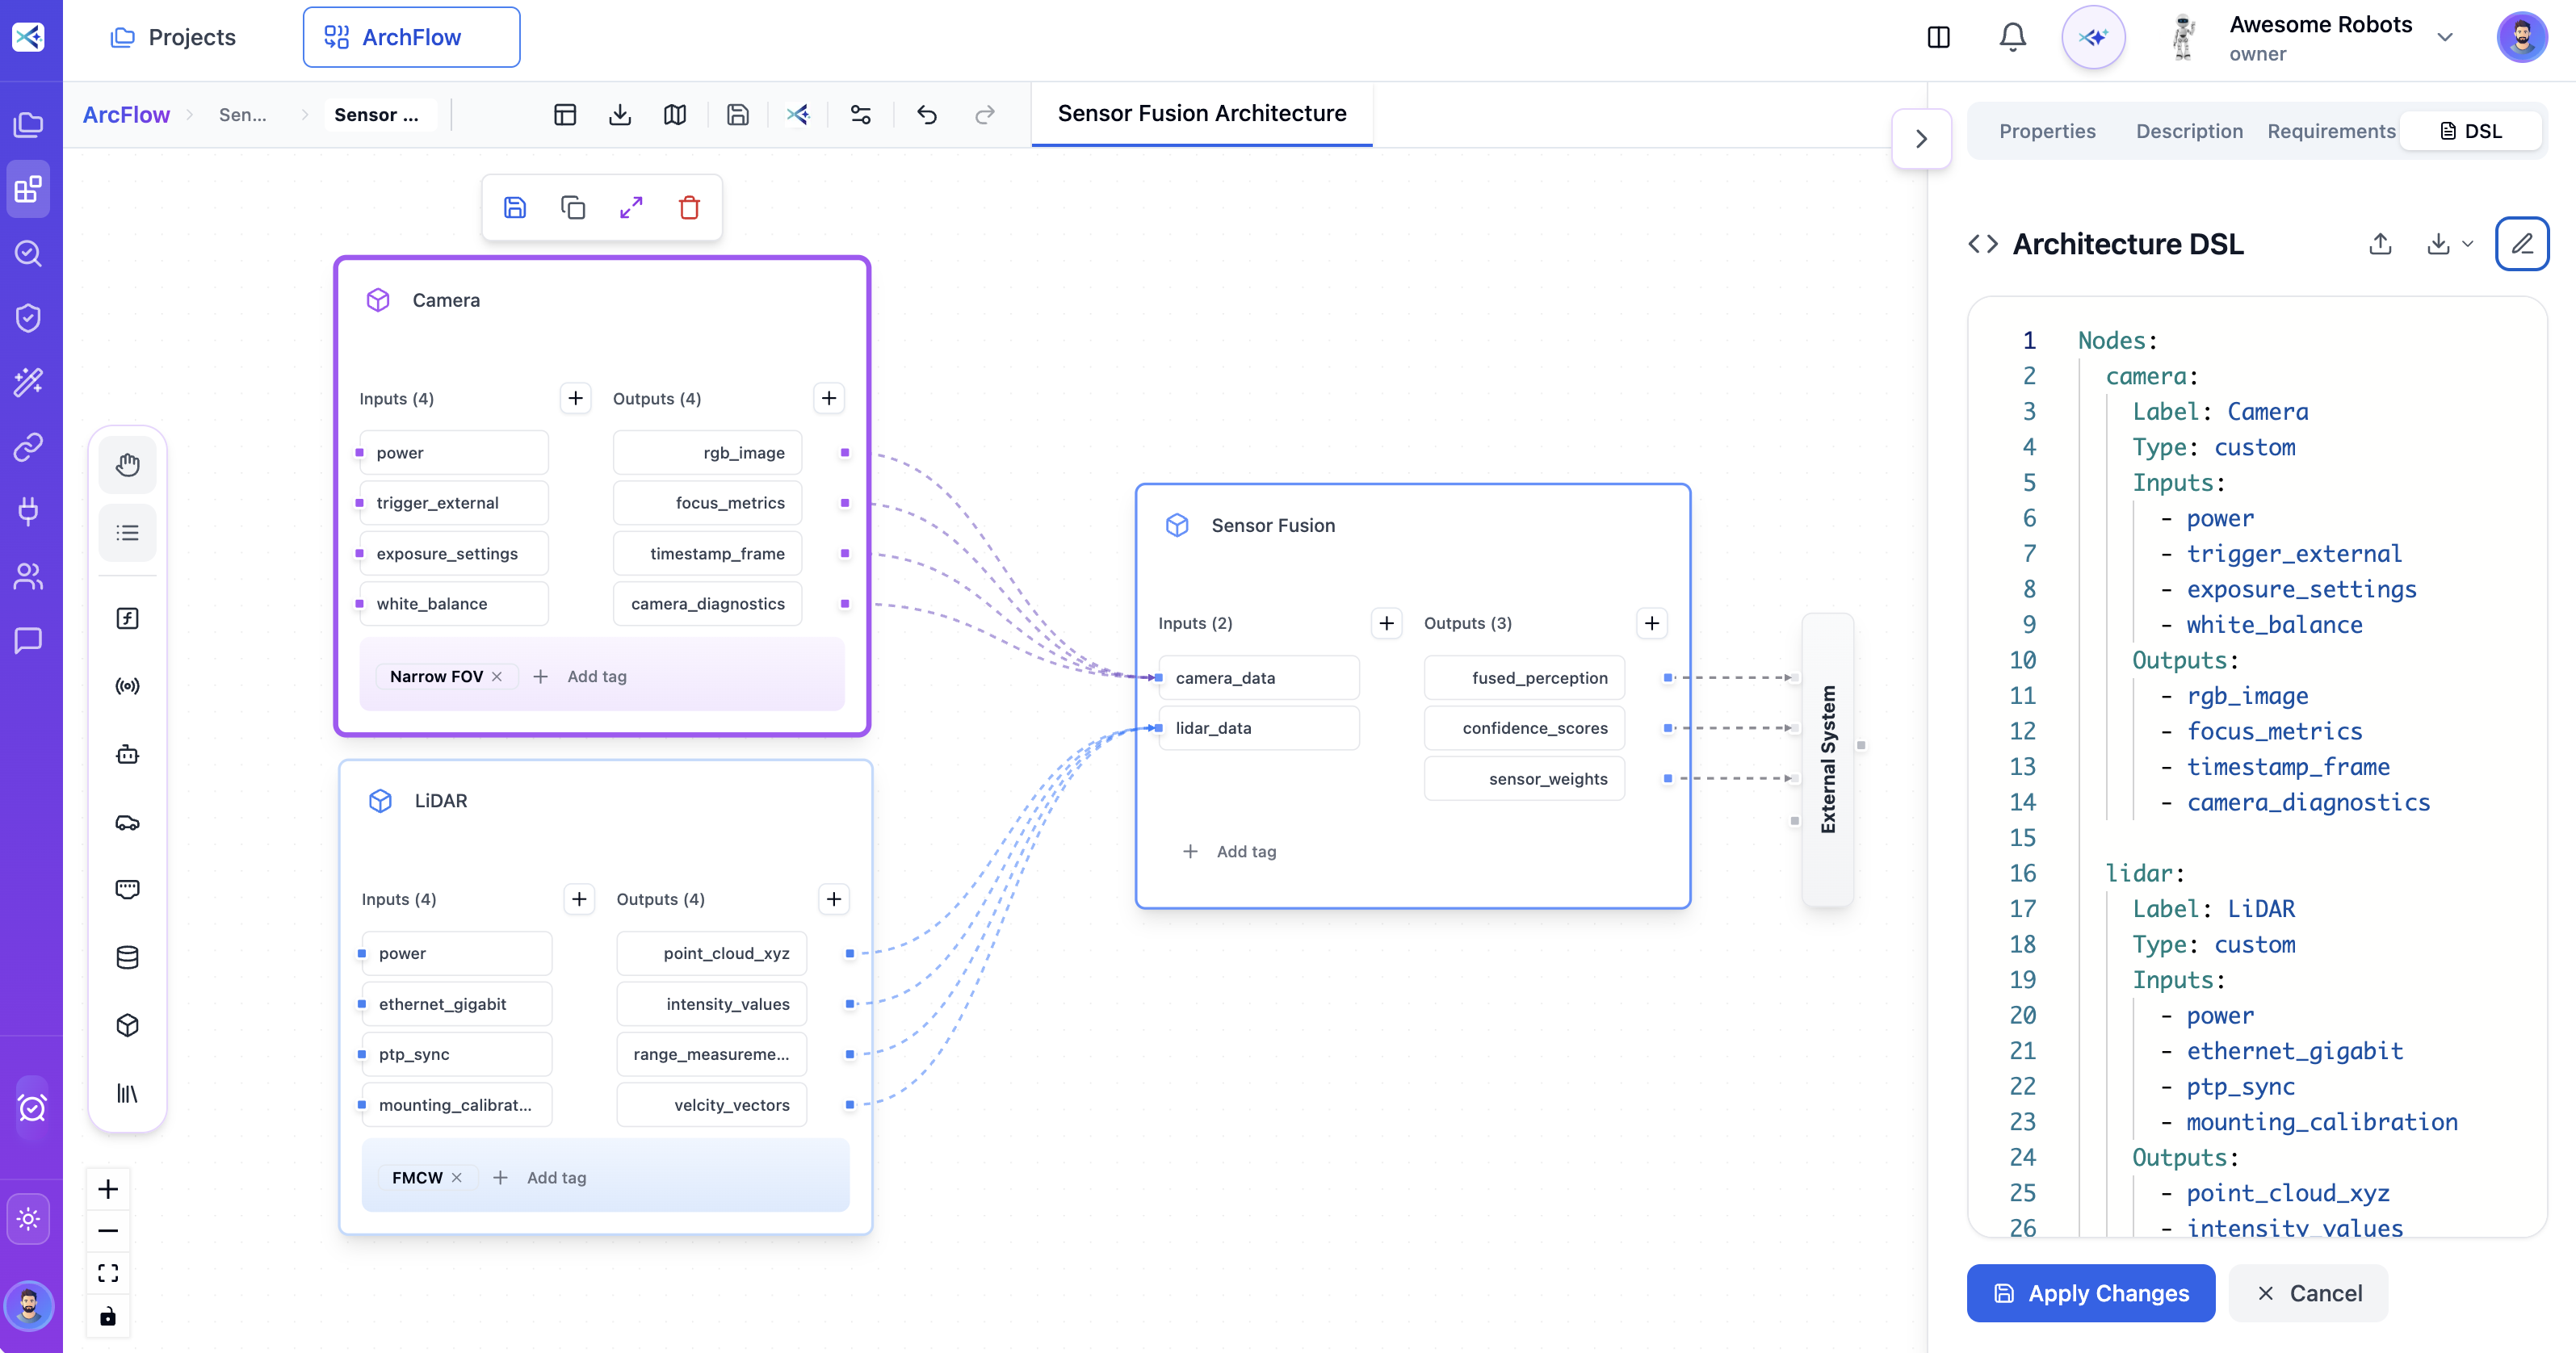Toggle the canvas lock at bottom left
This screenshot has height=1353, width=2576.
tap(108, 1317)
